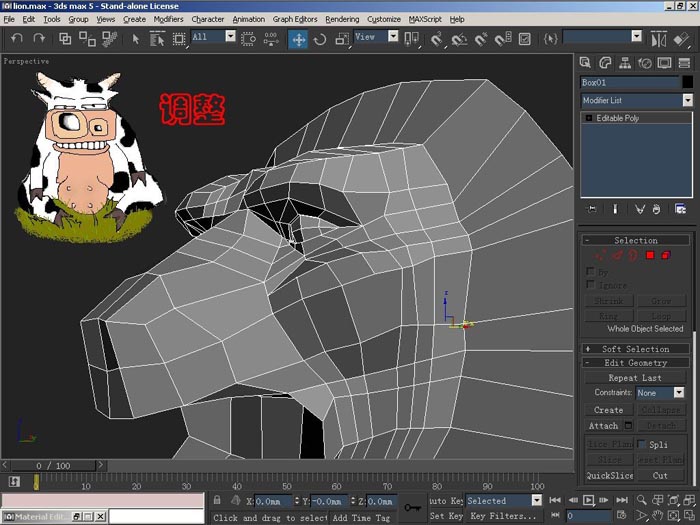Open the Constraints None dropdown
700x525 pixels.
679,392
